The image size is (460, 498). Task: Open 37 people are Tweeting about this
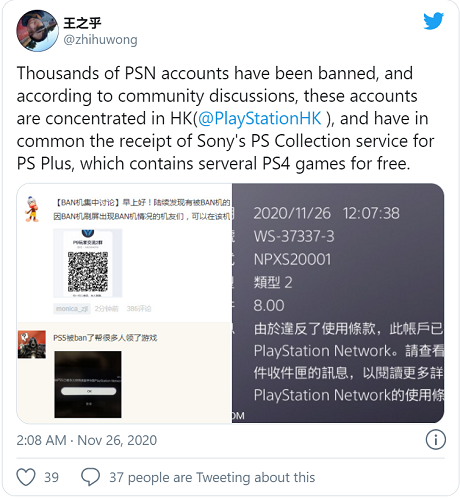(212, 477)
